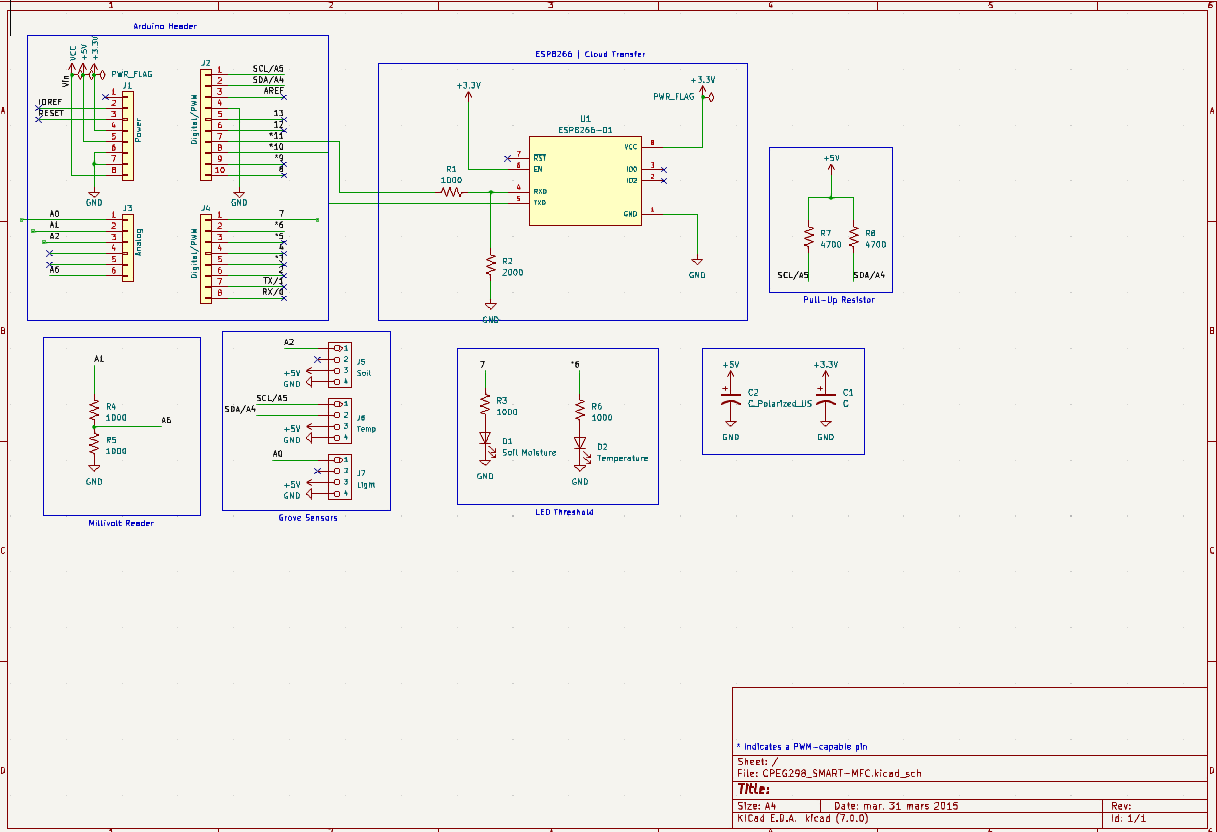This screenshot has height=832, width=1217.
Task: Select the U1 ESP8266-01 chip symbol
Action: [585, 181]
